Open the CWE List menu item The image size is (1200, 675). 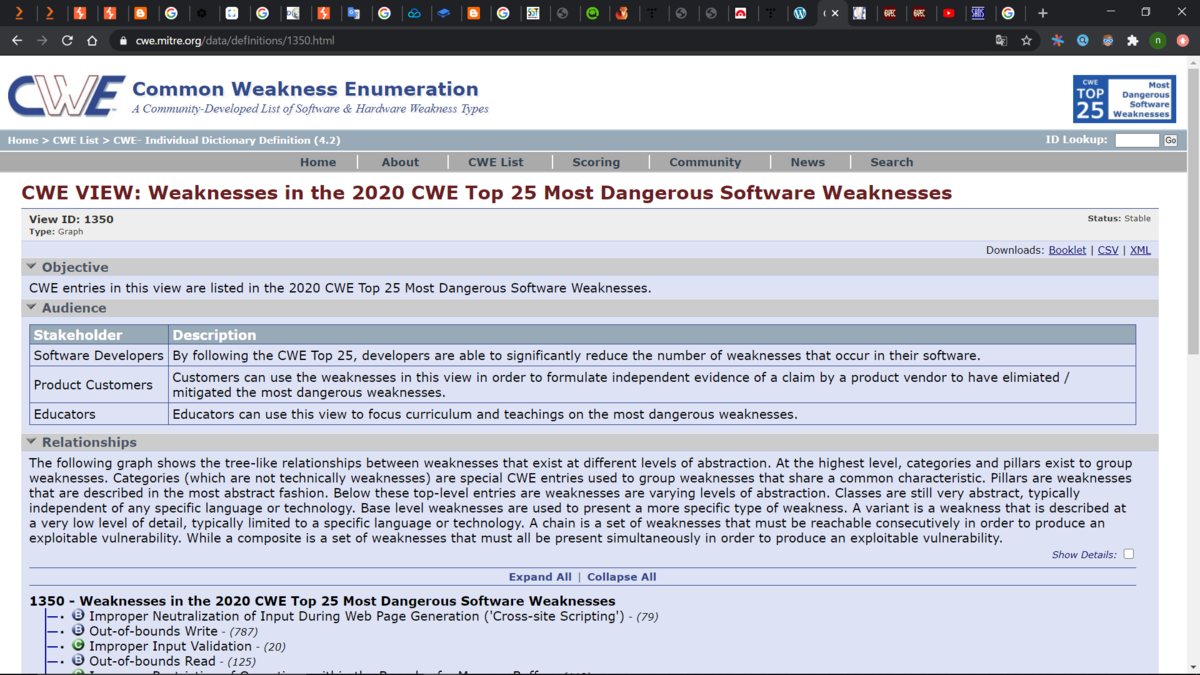click(x=496, y=162)
